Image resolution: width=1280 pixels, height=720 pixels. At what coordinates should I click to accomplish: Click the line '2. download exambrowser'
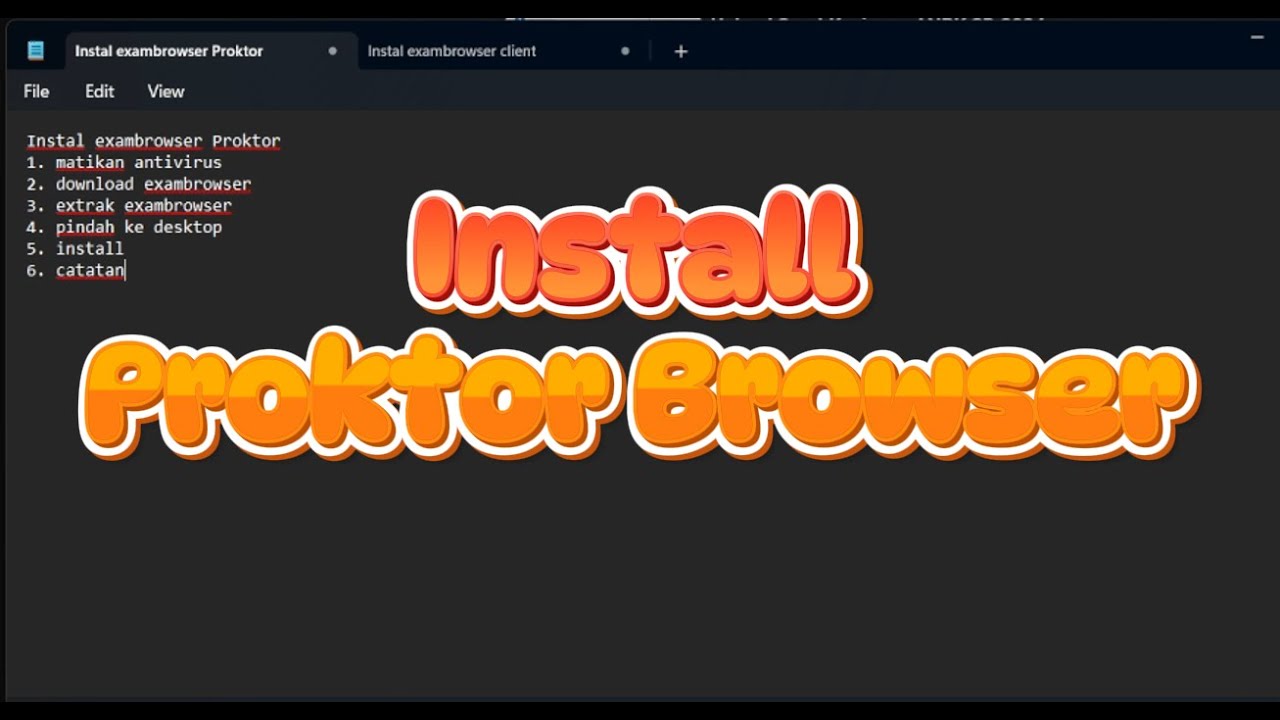pyautogui.click(x=139, y=184)
